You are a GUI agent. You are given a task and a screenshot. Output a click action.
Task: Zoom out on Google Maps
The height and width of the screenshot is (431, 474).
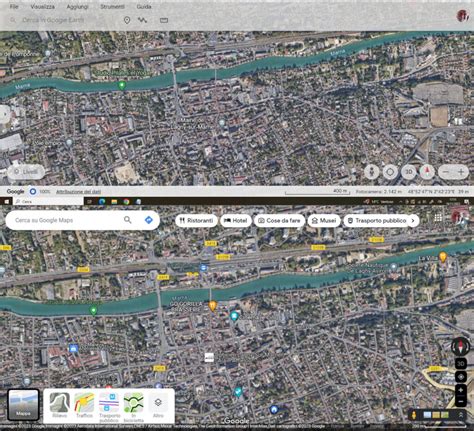pos(461,401)
